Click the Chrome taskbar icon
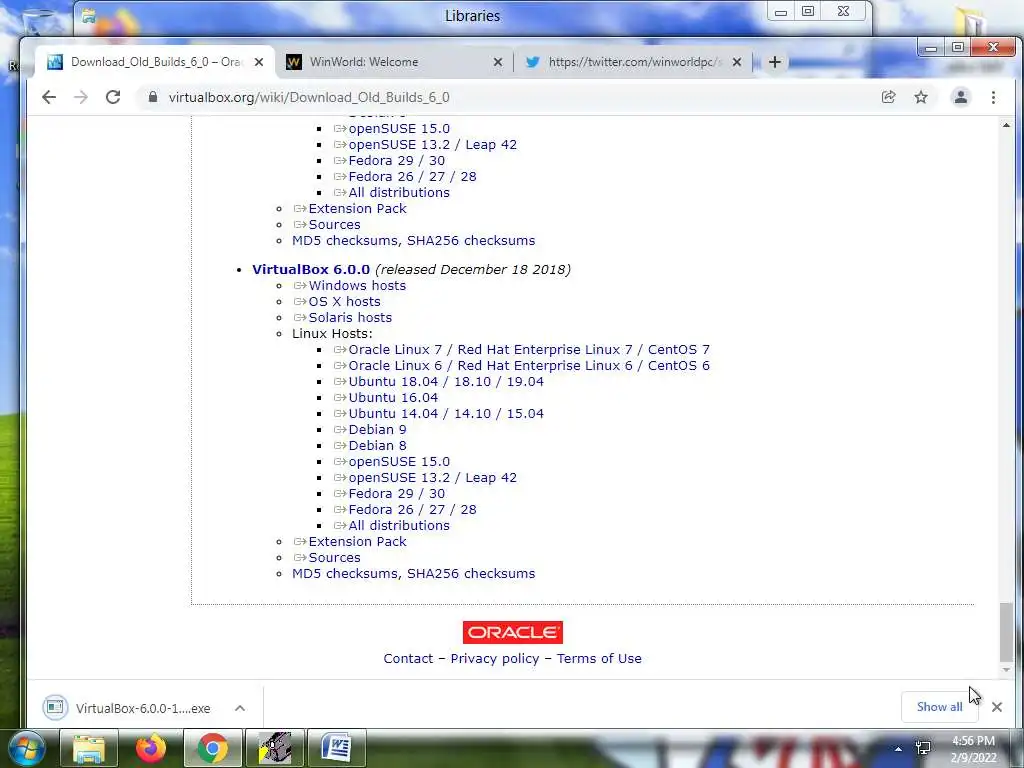The image size is (1024, 768). [213, 748]
